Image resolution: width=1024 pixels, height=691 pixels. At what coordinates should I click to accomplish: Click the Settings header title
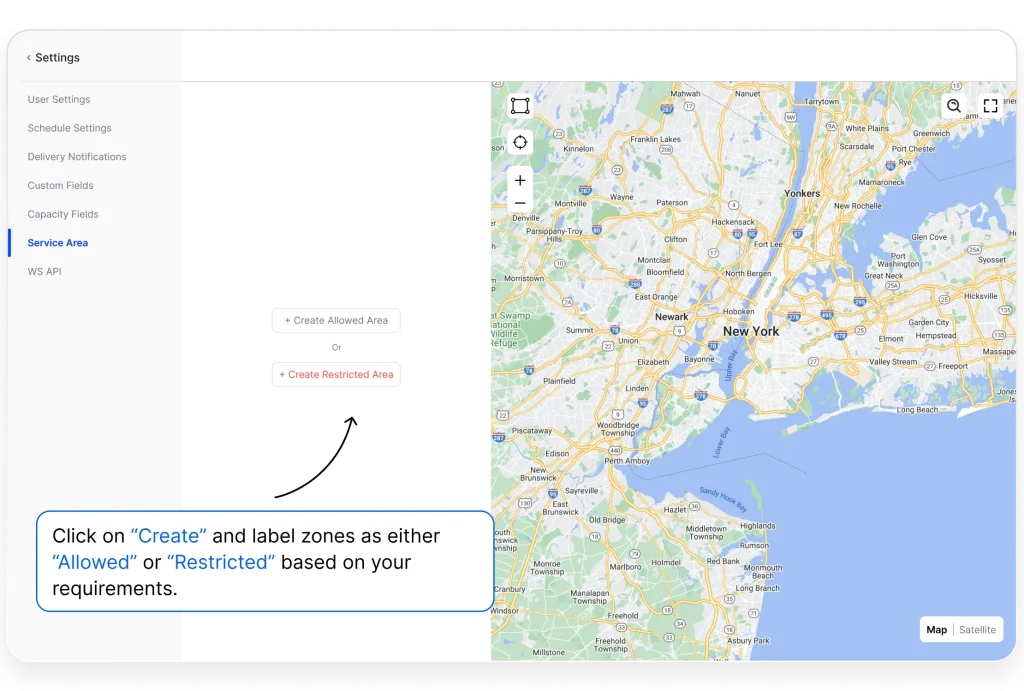pyautogui.click(x=57, y=57)
